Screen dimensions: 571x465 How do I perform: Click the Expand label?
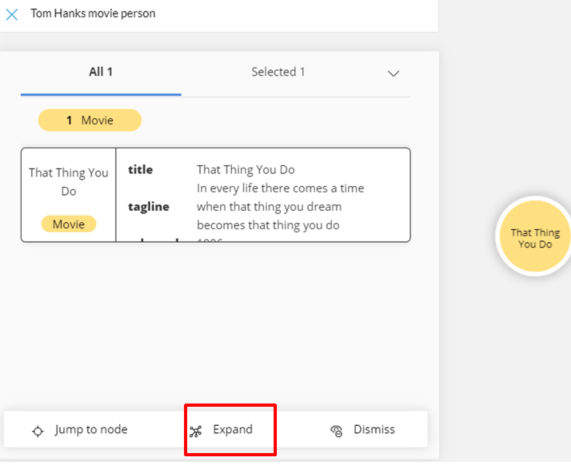pos(233,429)
